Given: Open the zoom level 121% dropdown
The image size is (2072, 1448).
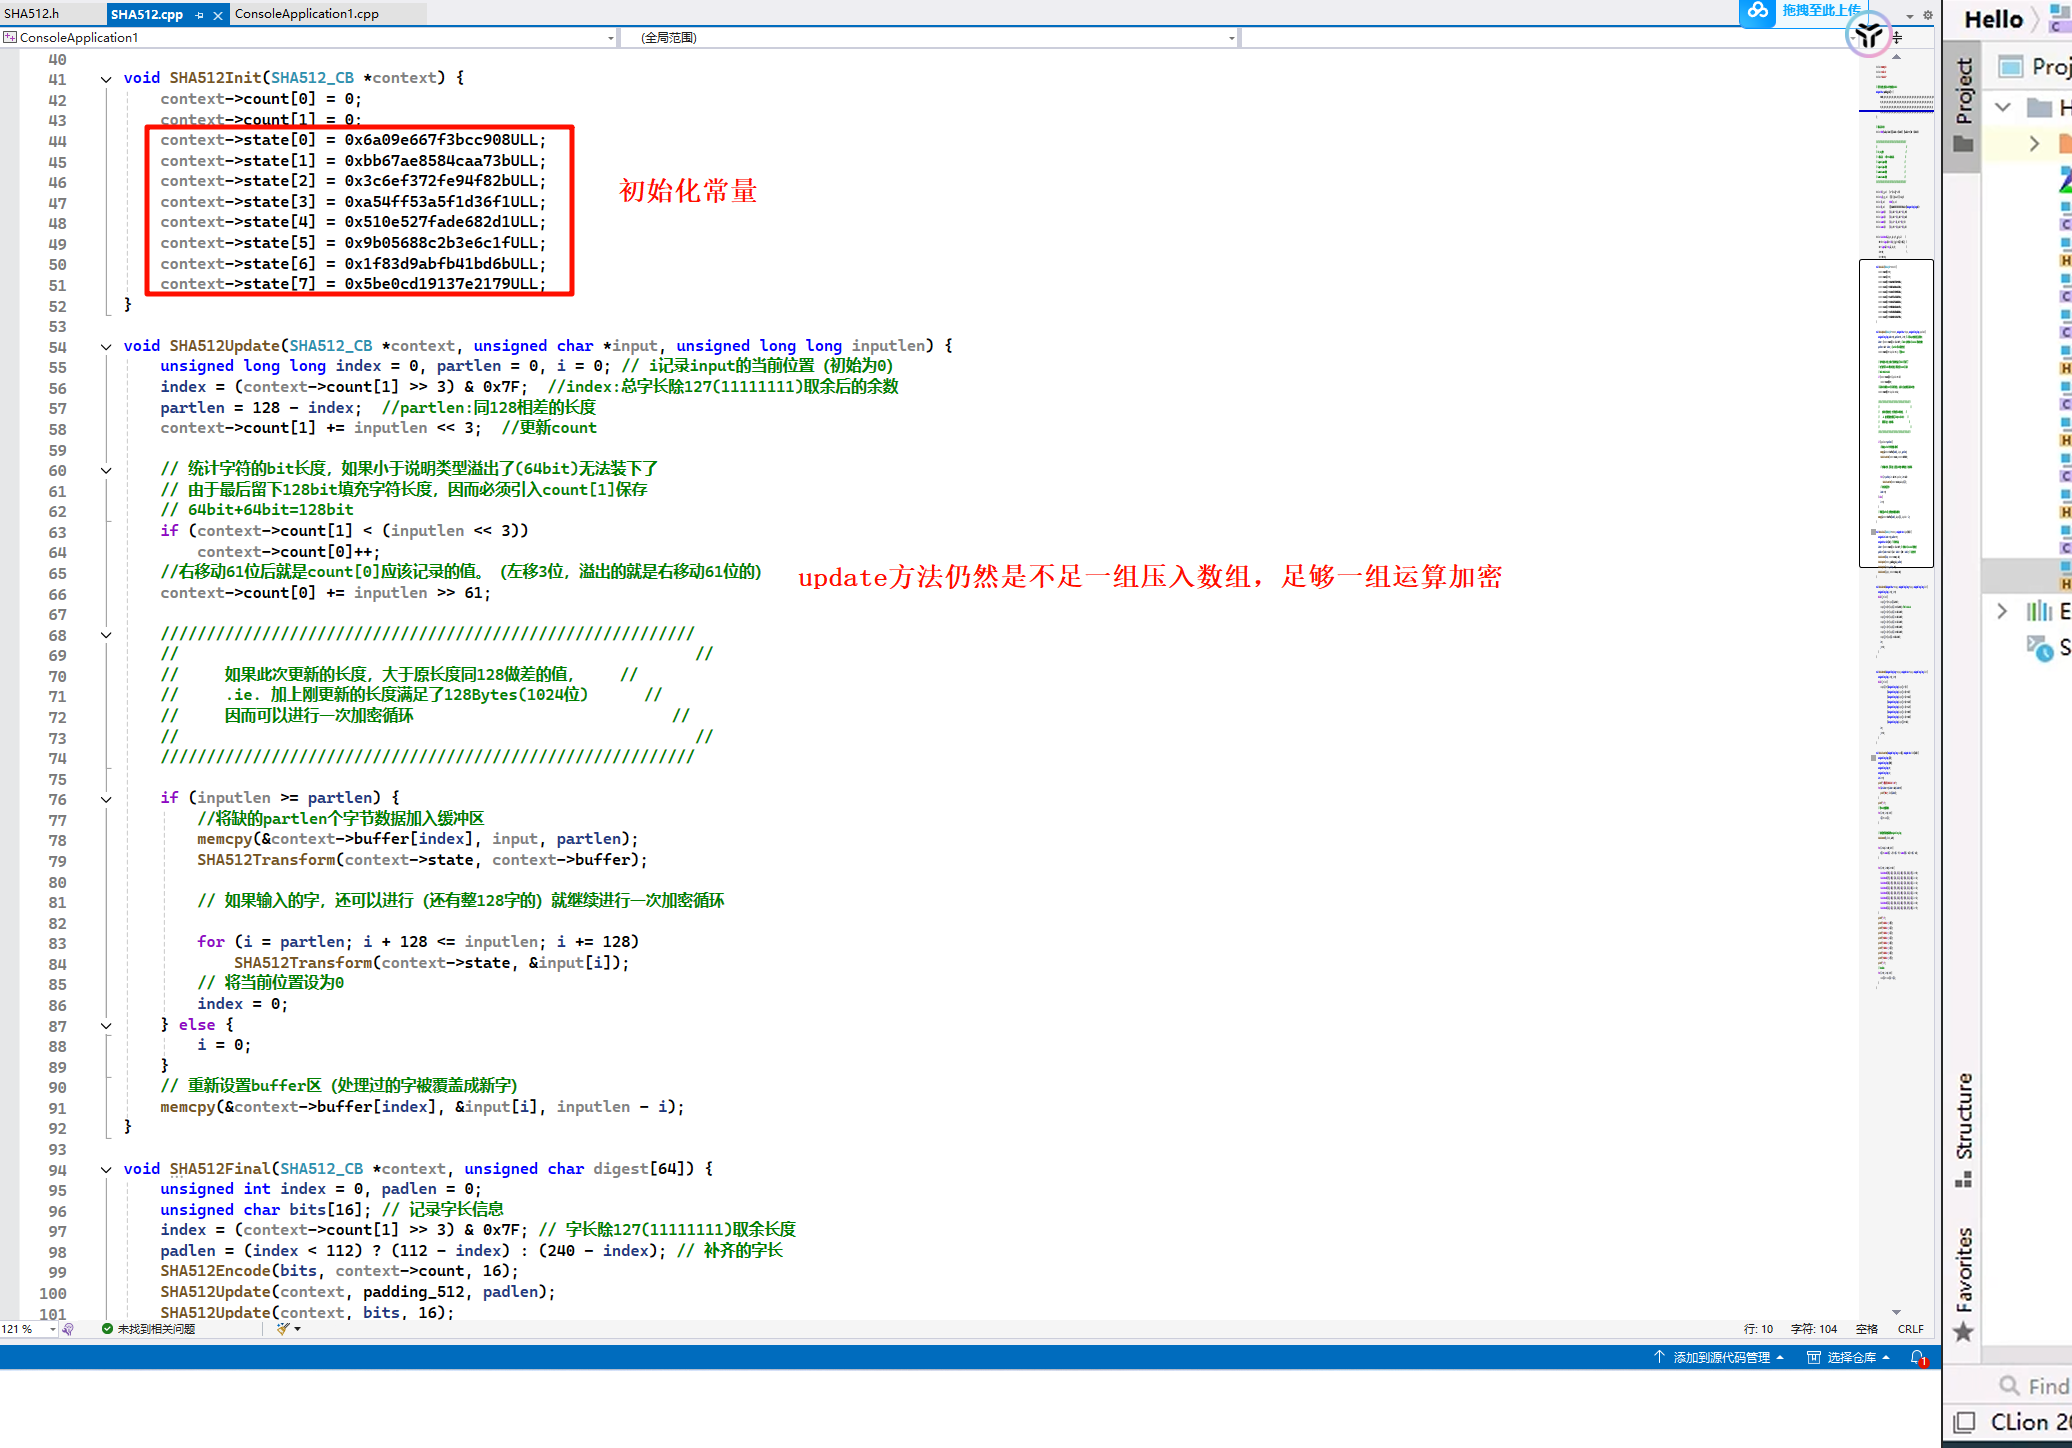Looking at the screenshot, I should 52,1329.
